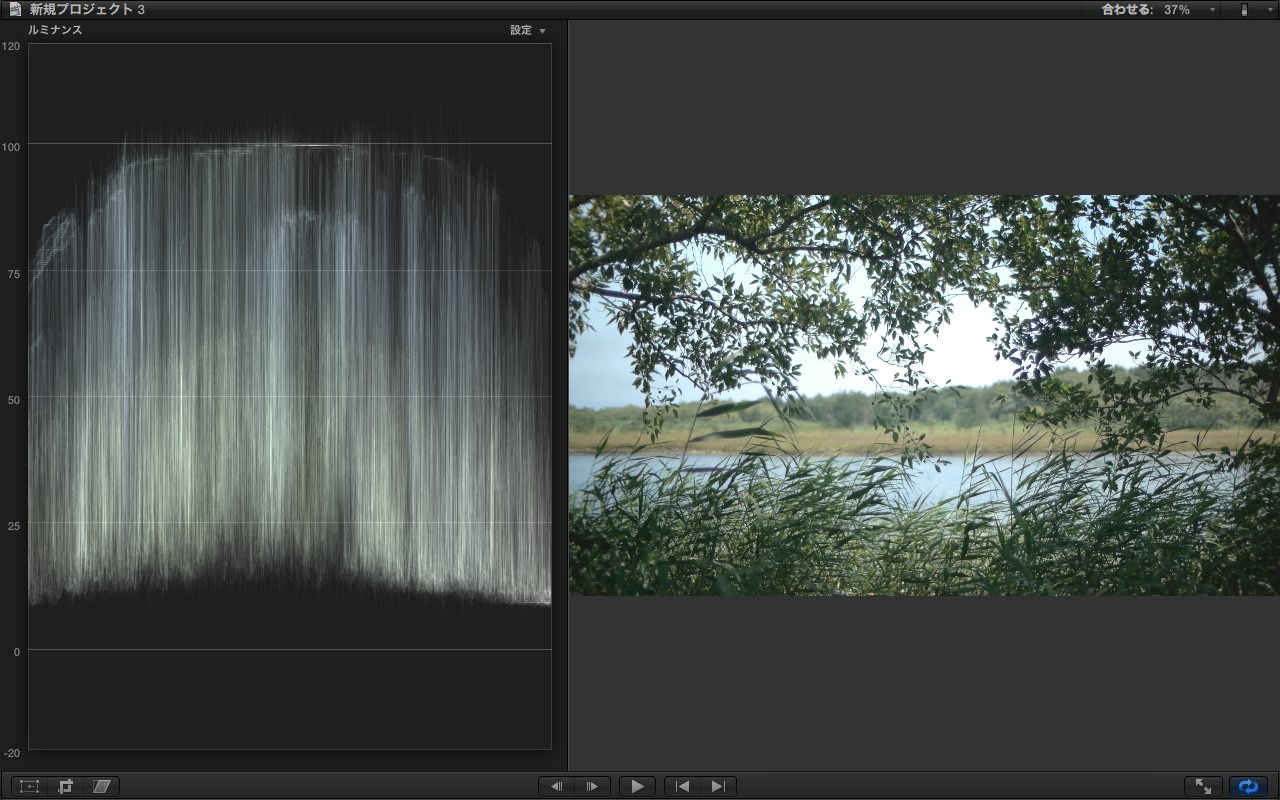Click the 合わせる fit label

(1127, 10)
